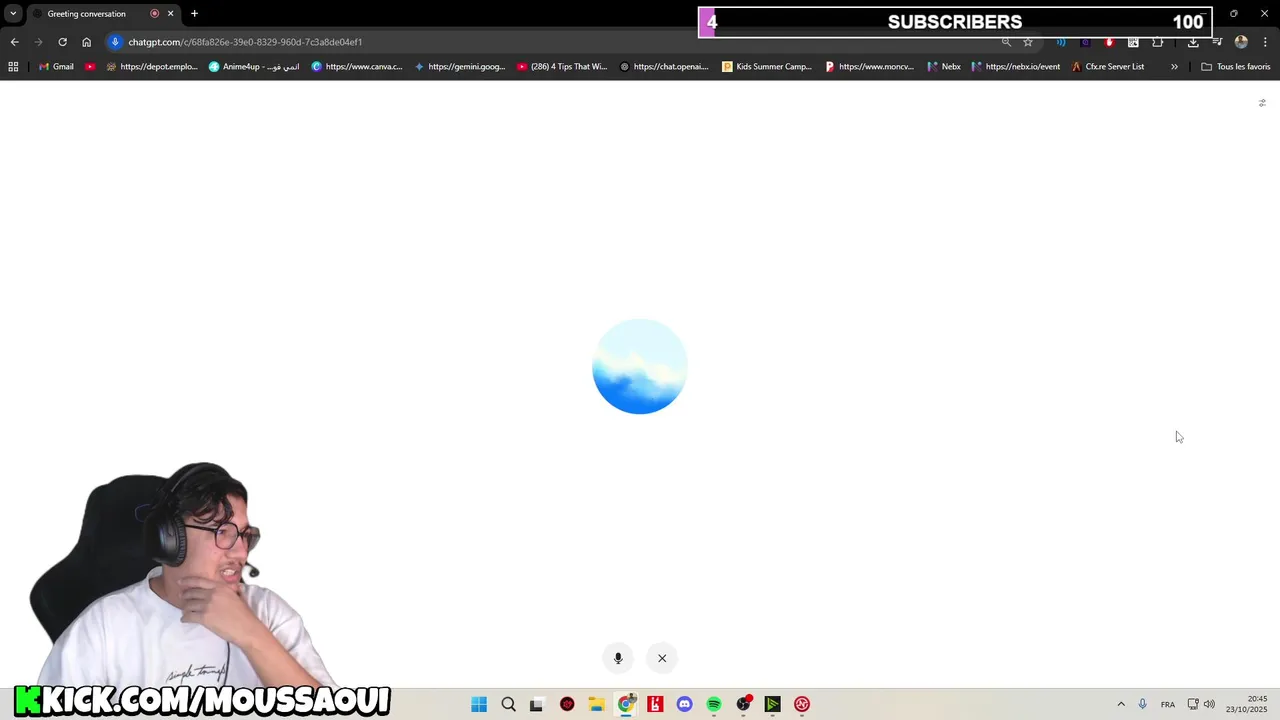The height and width of the screenshot is (720, 1280).
Task: Open Windows taskbar search
Action: pos(508,704)
